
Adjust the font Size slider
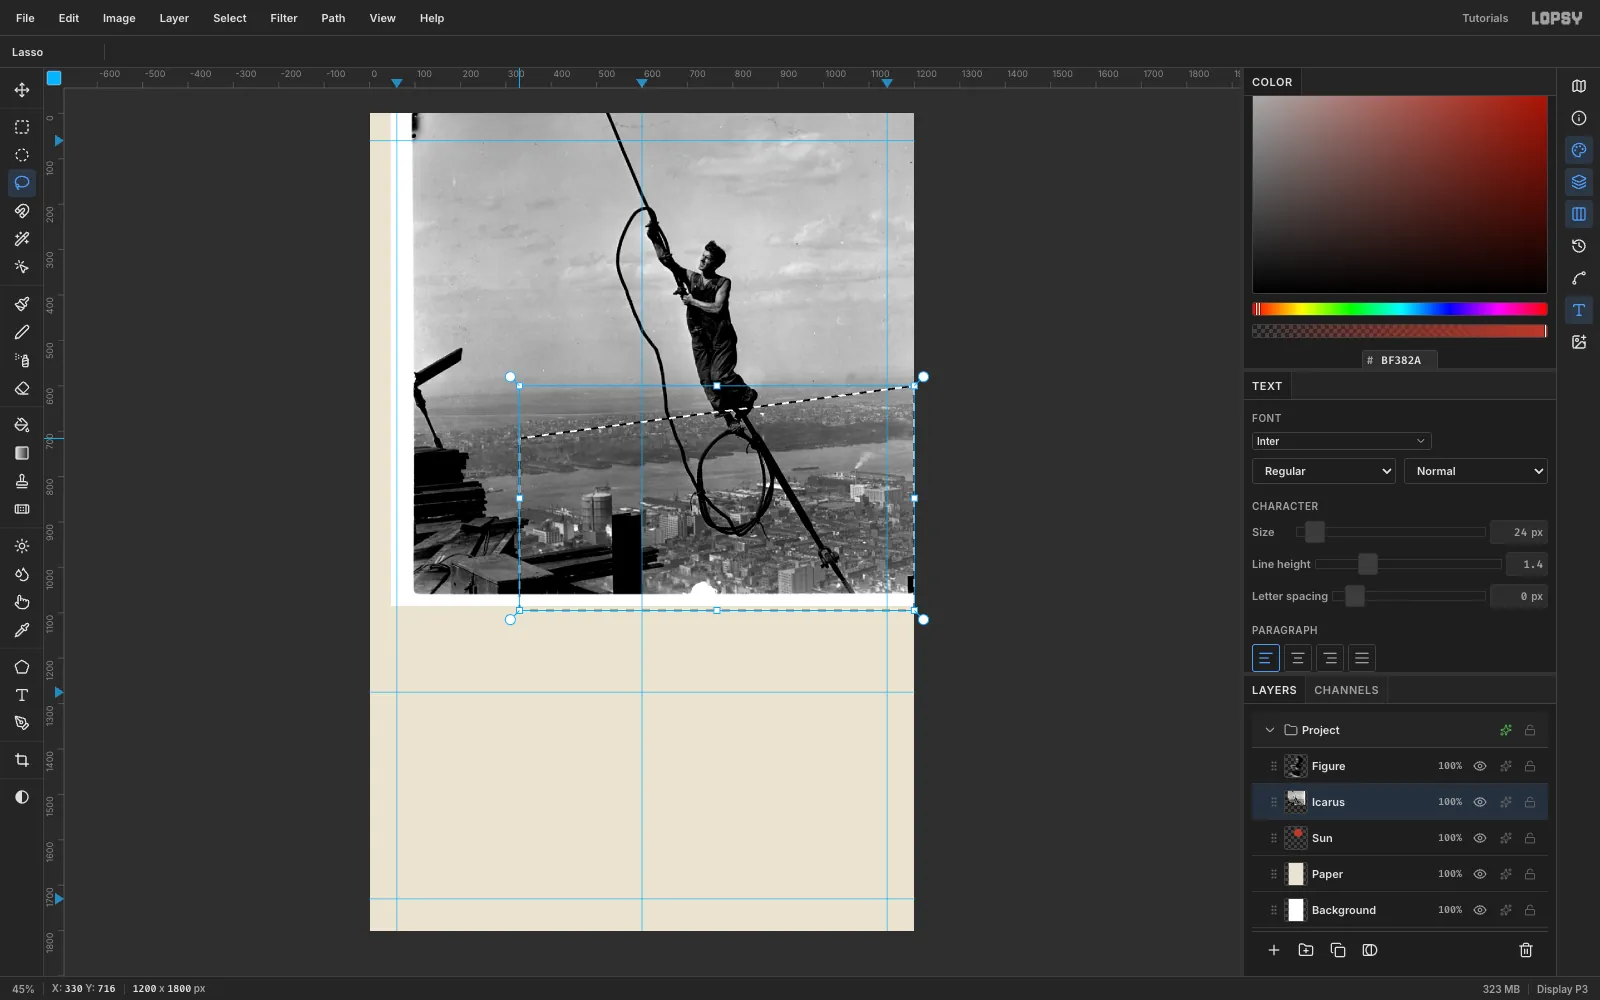pos(1391,532)
